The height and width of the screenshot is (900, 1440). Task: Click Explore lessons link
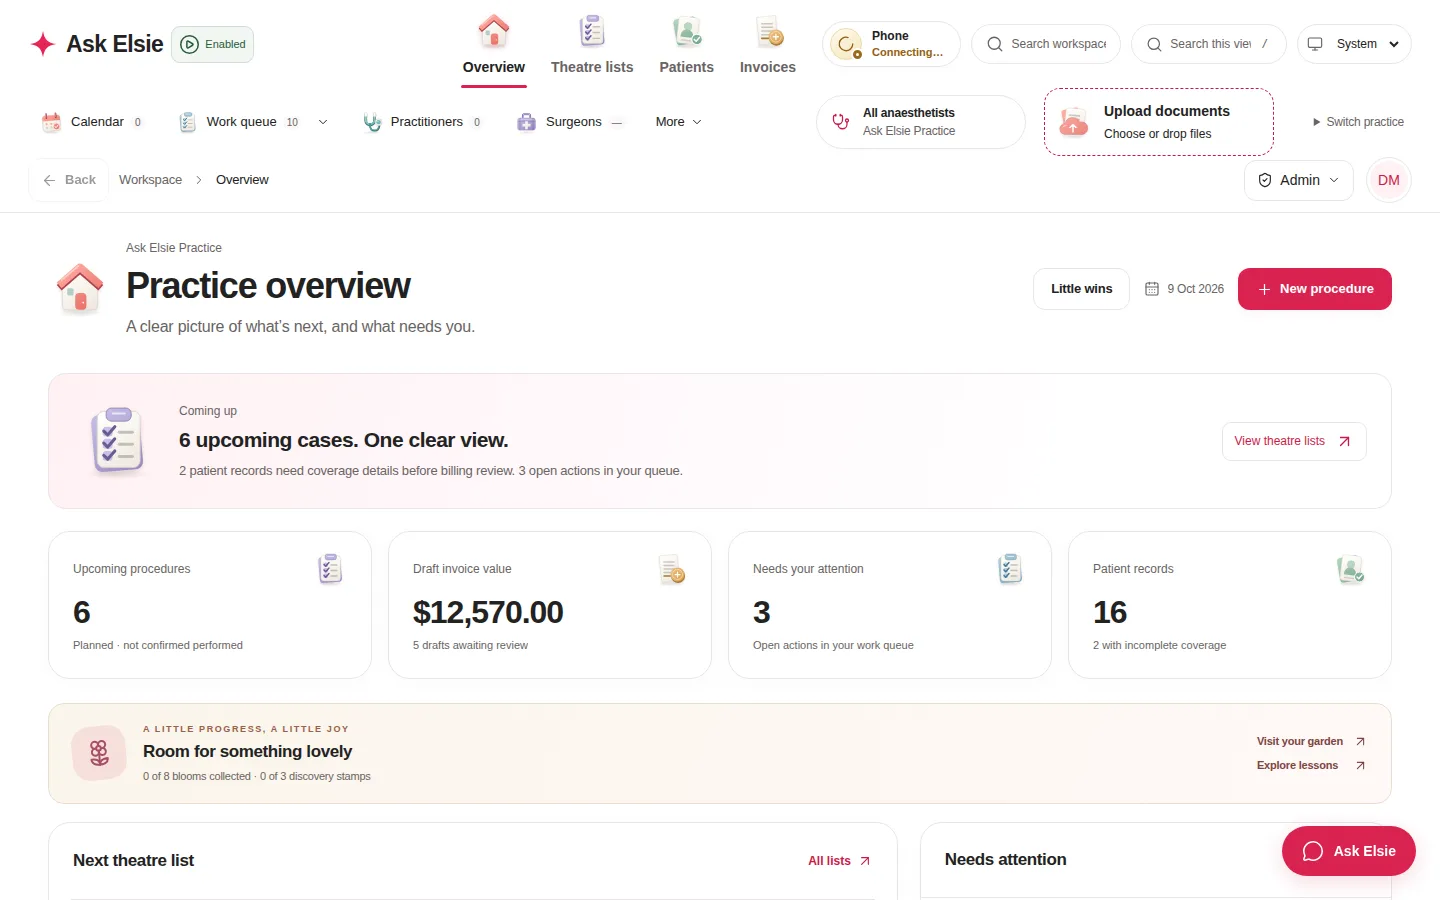point(1311,765)
